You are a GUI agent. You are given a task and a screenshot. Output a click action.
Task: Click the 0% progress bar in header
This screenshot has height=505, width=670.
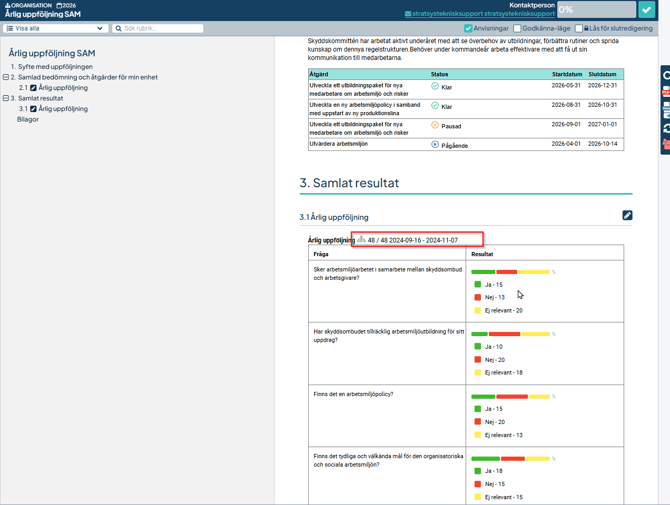click(597, 9)
